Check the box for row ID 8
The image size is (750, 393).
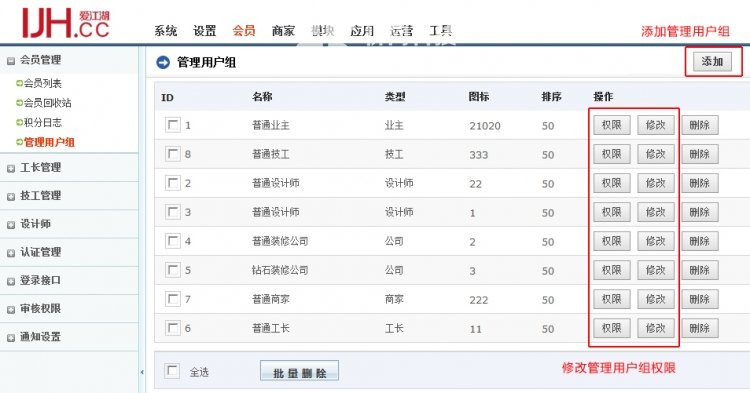click(172, 154)
